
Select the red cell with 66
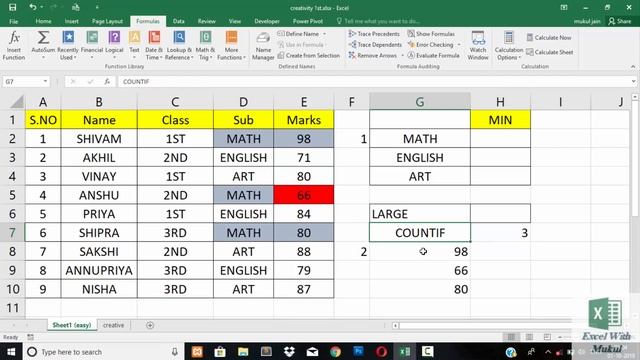tap(304, 195)
